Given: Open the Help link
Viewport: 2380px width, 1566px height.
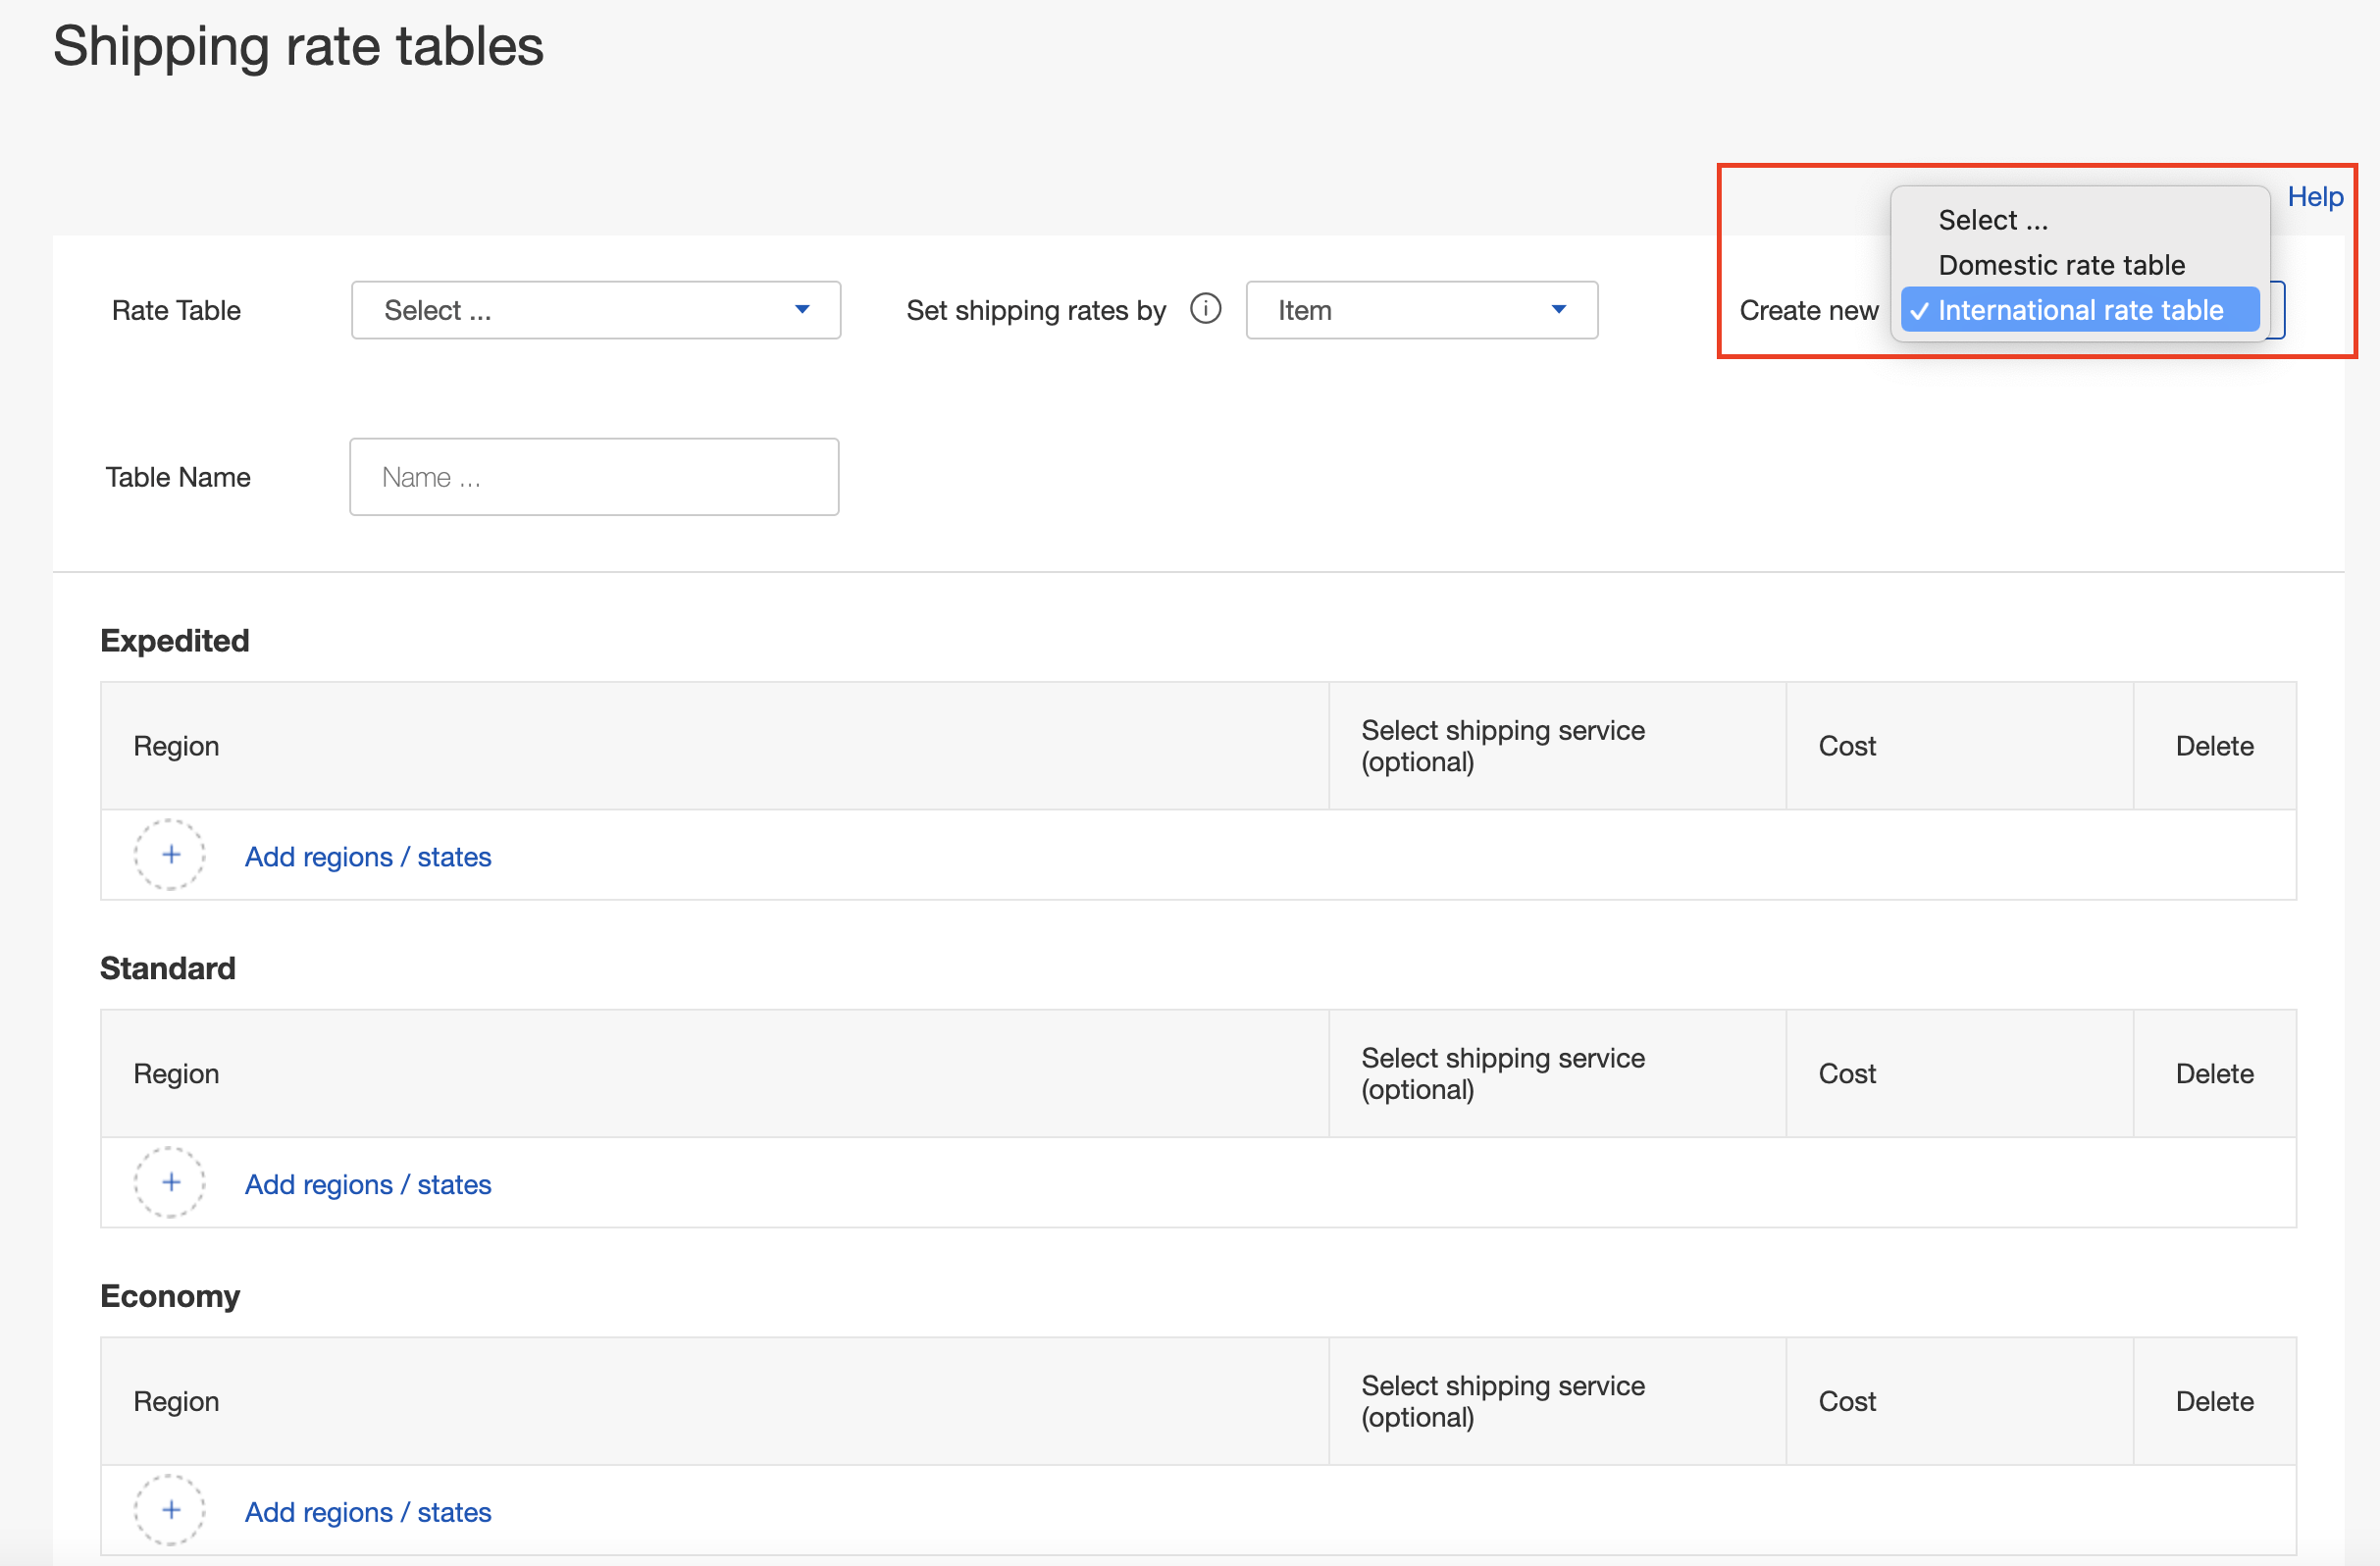Looking at the screenshot, I should [2314, 197].
